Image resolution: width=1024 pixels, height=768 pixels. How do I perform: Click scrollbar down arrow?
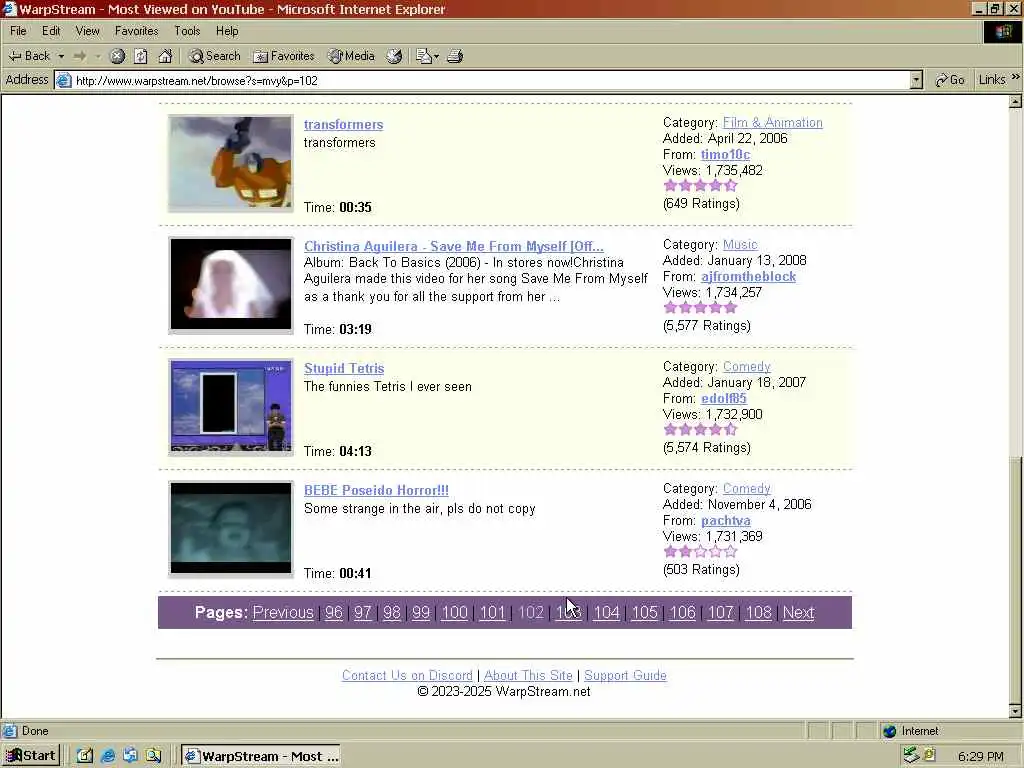point(1015,711)
